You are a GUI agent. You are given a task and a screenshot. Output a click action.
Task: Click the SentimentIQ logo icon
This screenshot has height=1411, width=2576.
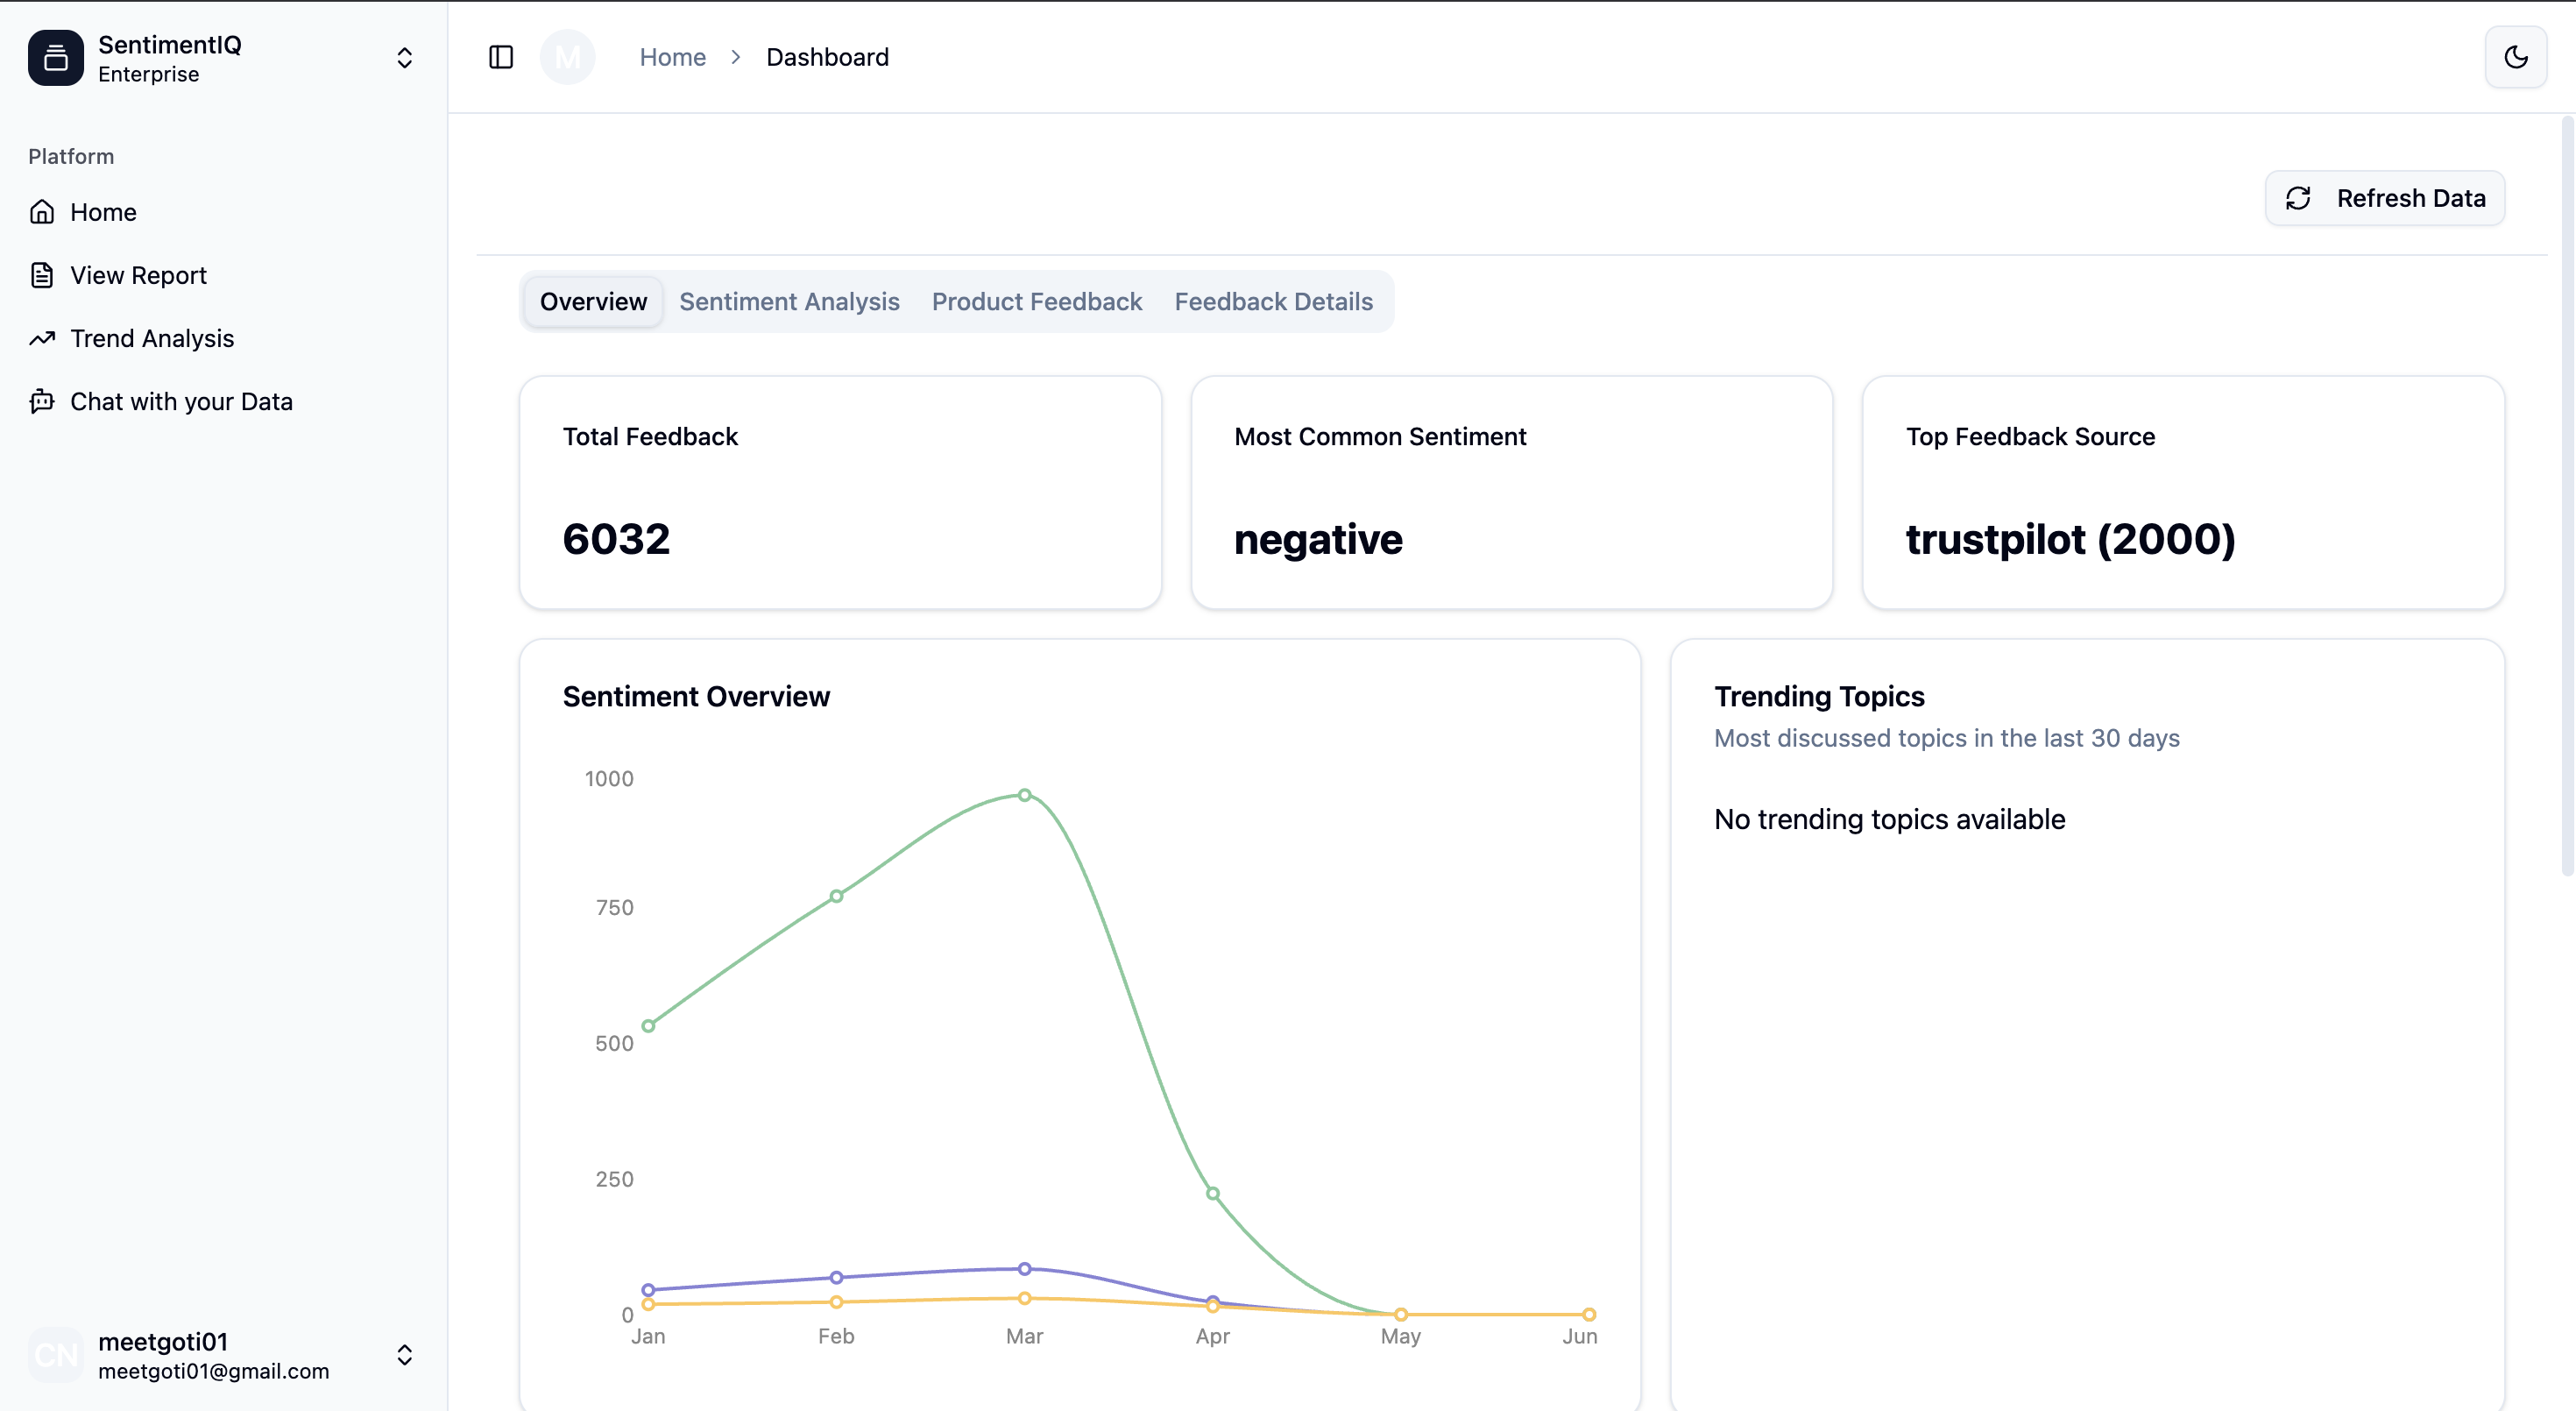[x=56, y=58]
